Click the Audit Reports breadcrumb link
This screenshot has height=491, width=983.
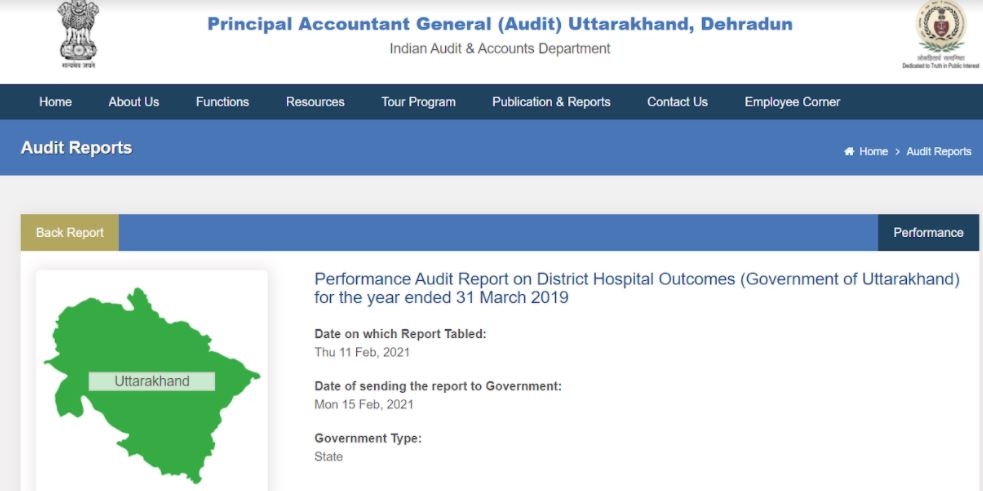click(x=938, y=152)
